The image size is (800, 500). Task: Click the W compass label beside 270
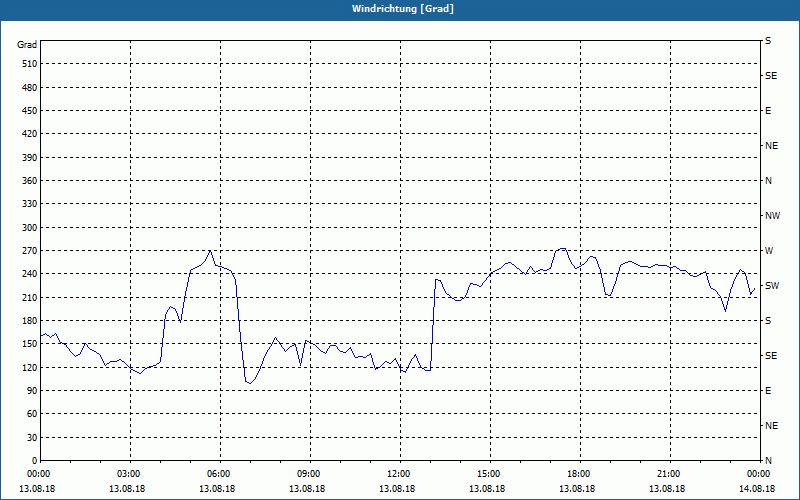tap(769, 251)
